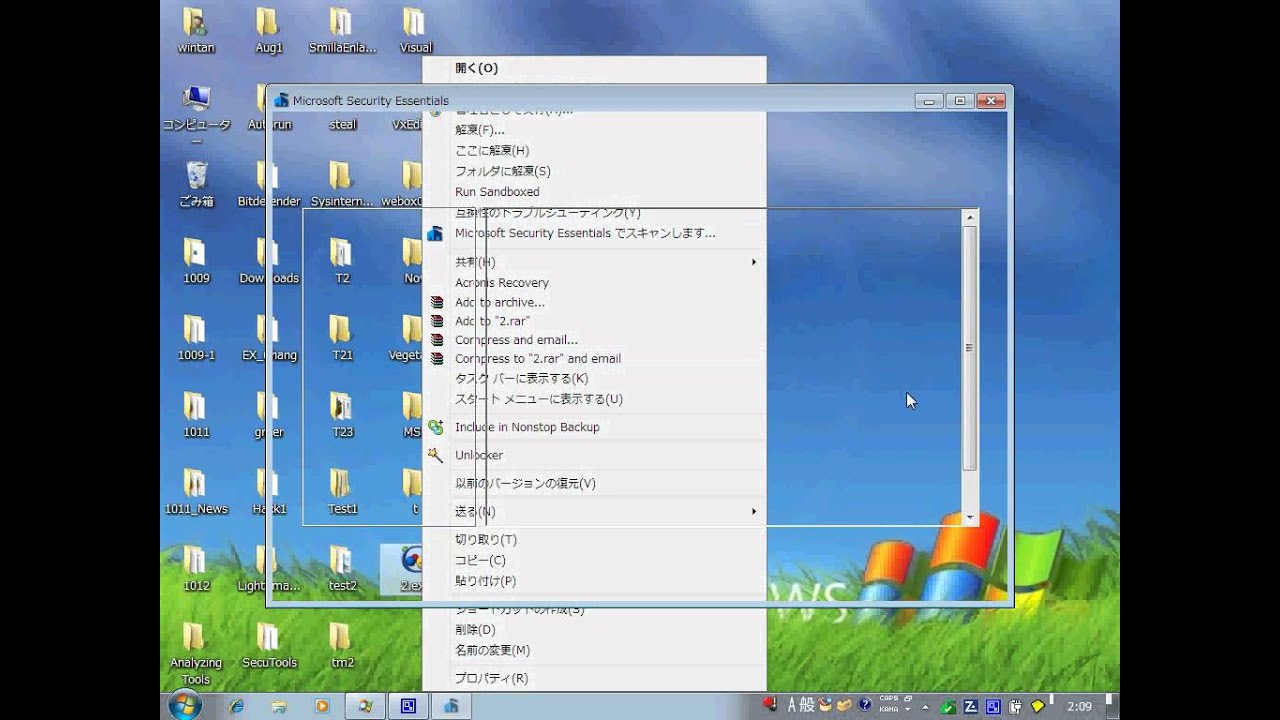Click the Security Essentials vertical scrollbar thumb

(x=969, y=348)
